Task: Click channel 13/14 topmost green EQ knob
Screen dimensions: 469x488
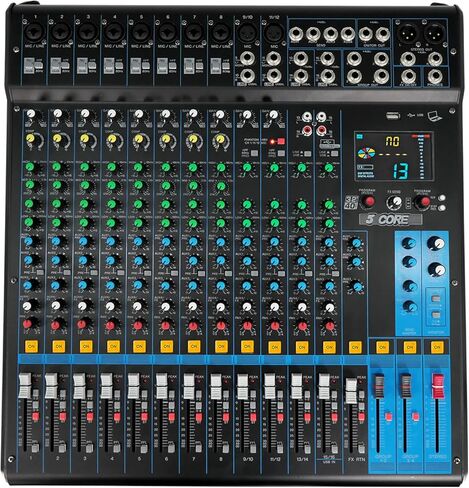Action: 301,167
